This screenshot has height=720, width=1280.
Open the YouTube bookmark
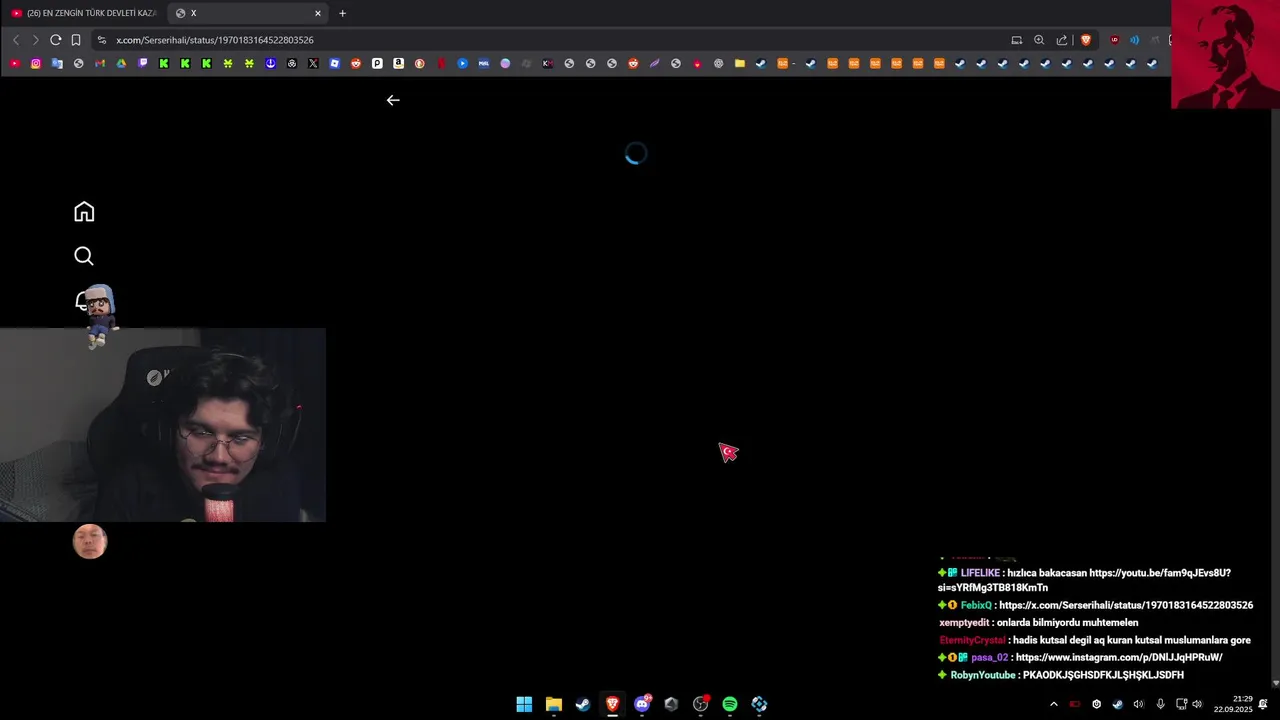(14, 63)
